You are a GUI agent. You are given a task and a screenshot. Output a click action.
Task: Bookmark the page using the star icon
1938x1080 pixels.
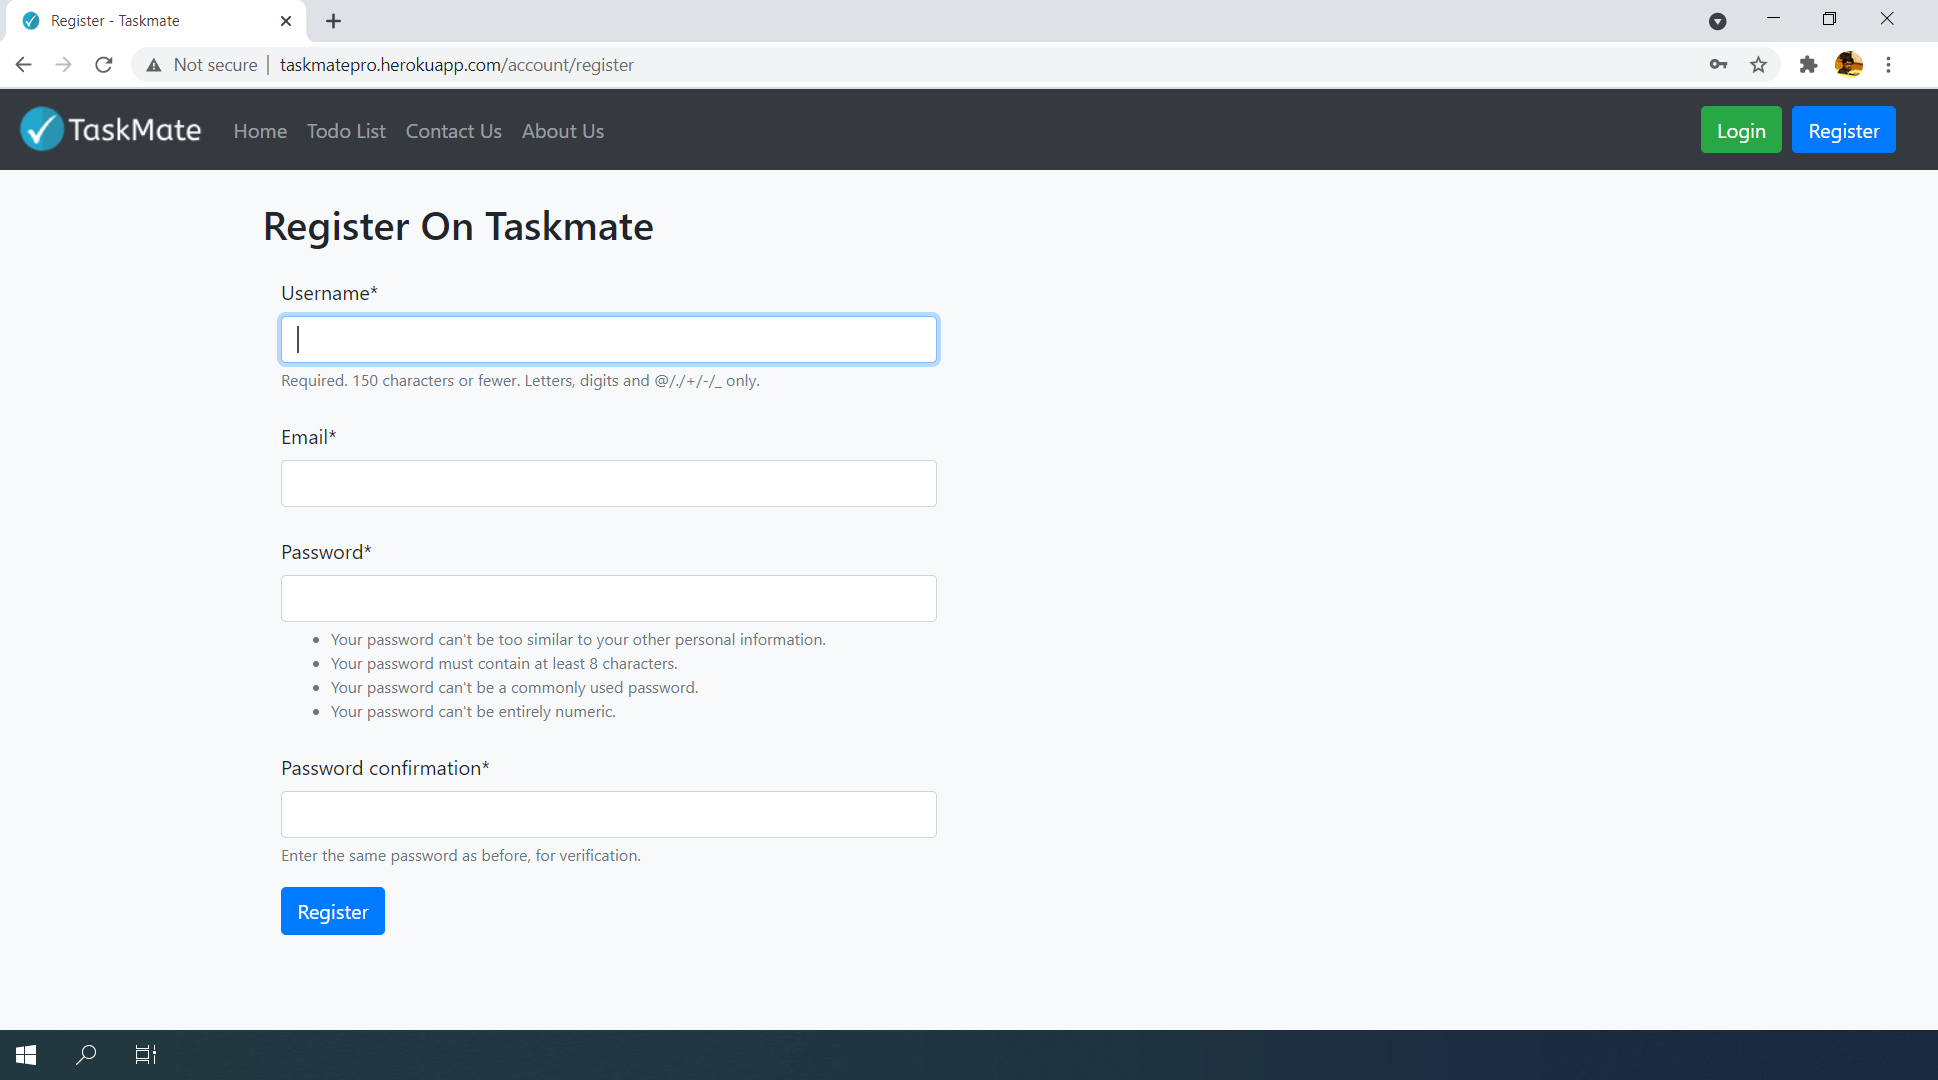1758,64
